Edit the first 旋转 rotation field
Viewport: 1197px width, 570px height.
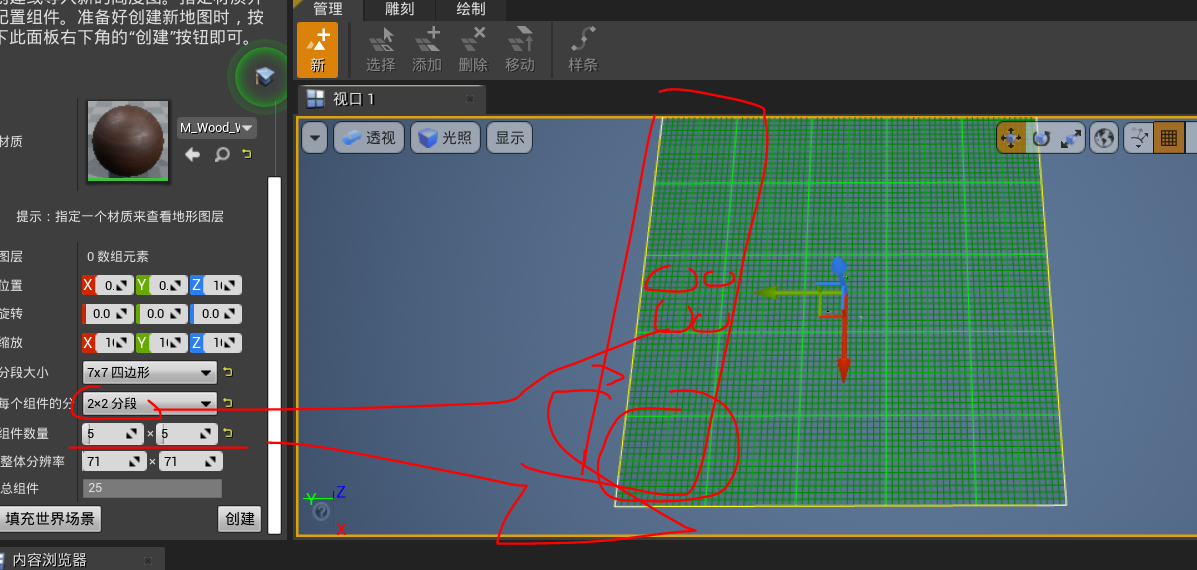pyautogui.click(x=108, y=314)
